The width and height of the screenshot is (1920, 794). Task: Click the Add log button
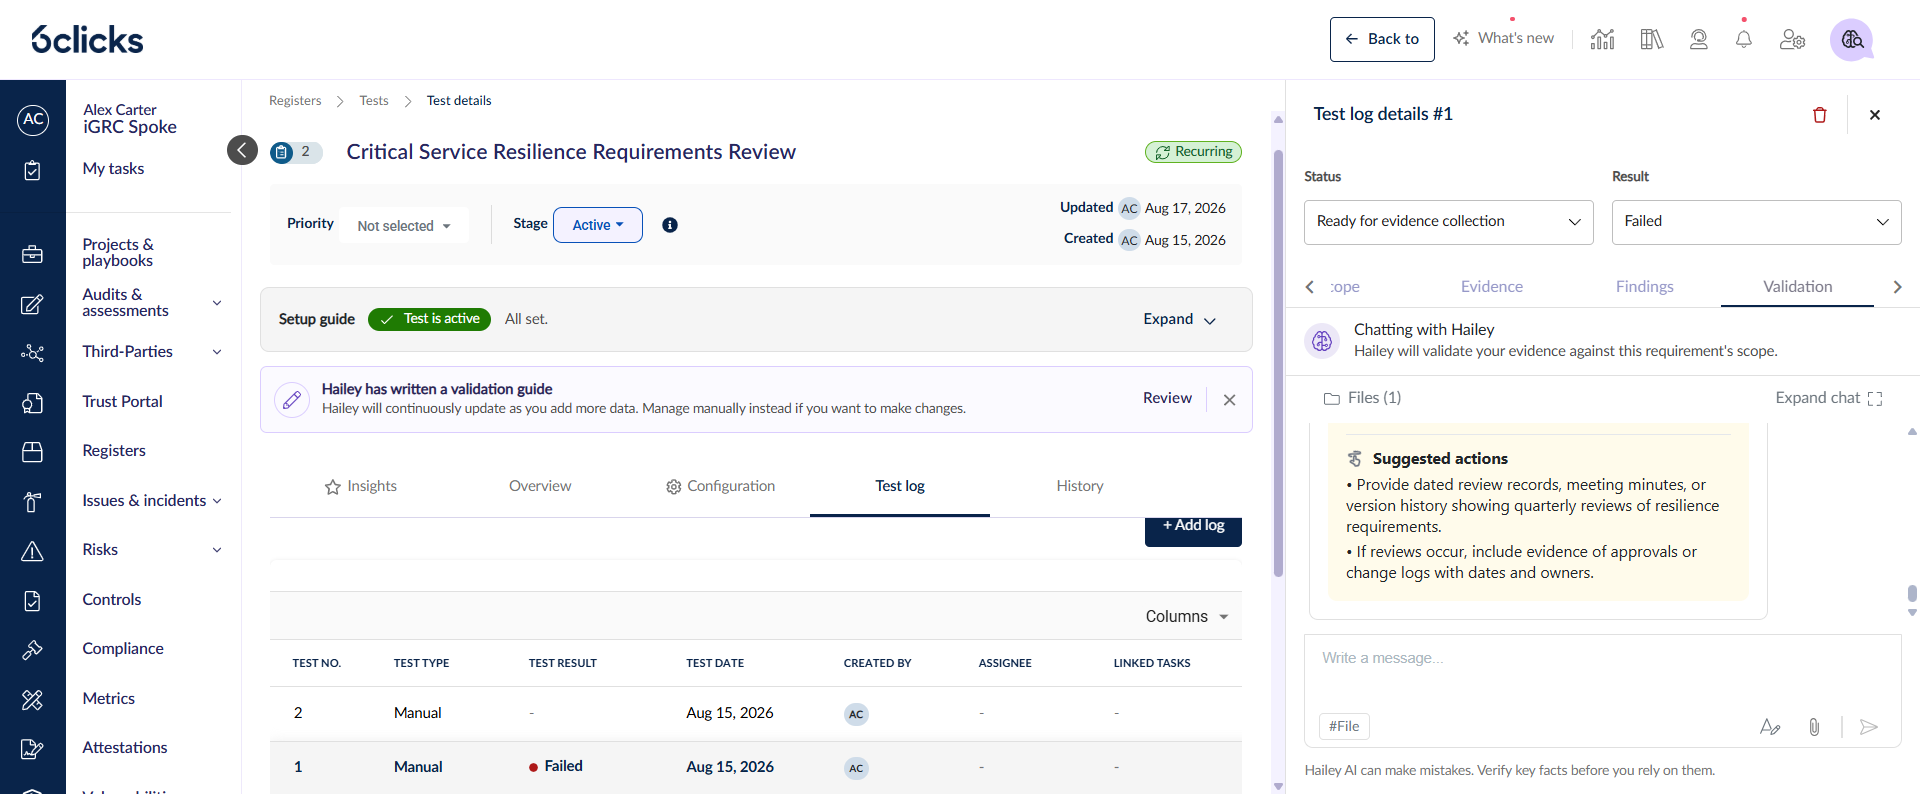coord(1193,528)
